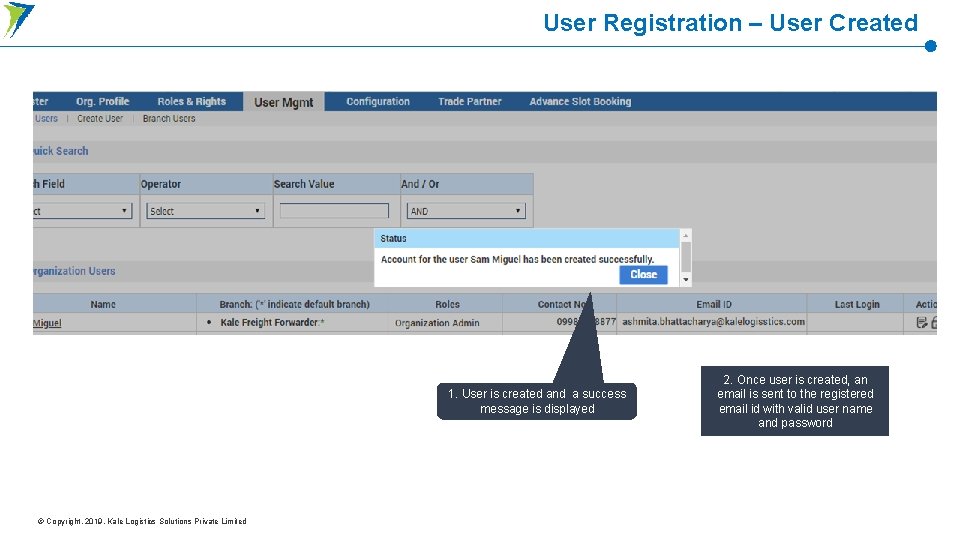The width and height of the screenshot is (960, 540).
Task: Click the Roles column header
Action: point(447,304)
